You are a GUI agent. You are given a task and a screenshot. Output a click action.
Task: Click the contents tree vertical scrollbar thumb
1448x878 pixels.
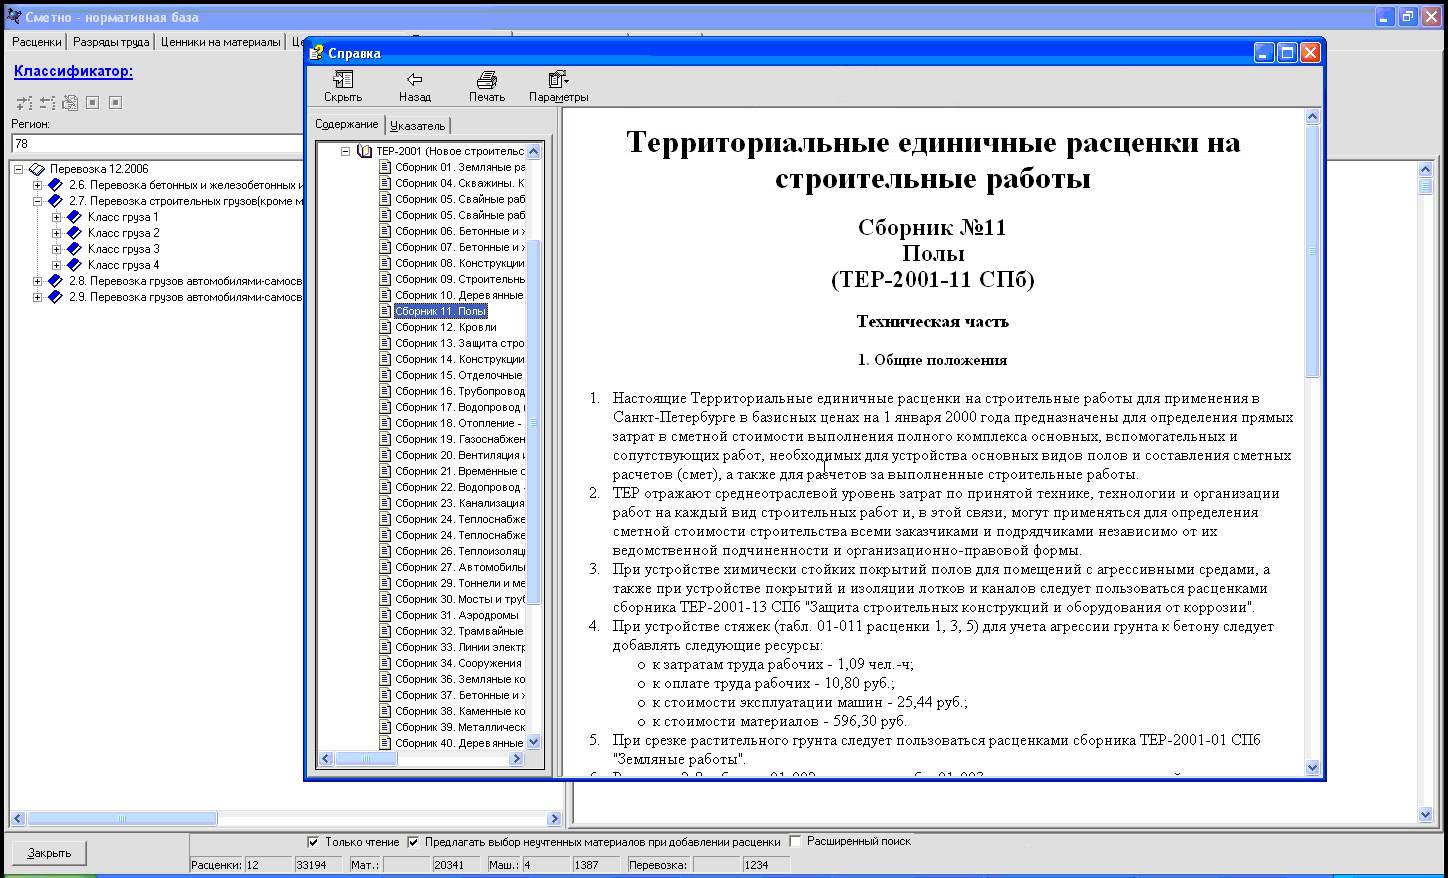pos(533,422)
